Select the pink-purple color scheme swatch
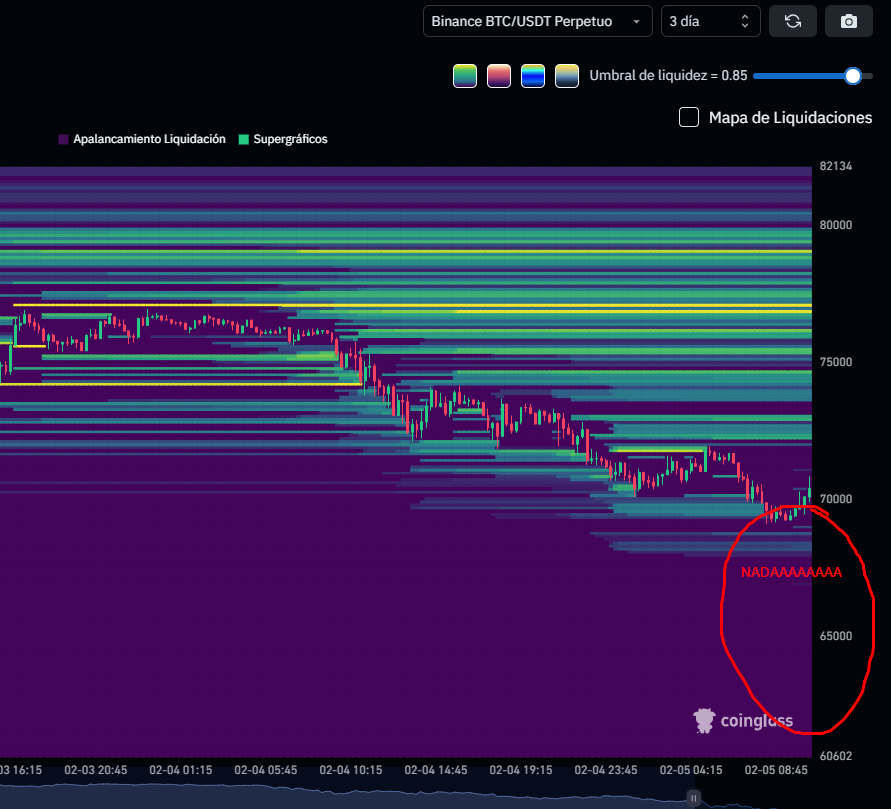The image size is (891, 809). pos(499,76)
